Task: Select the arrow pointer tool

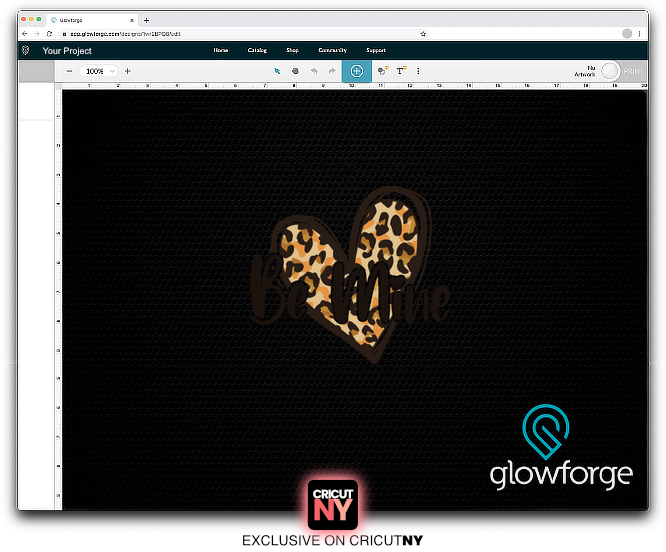Action: tap(277, 71)
